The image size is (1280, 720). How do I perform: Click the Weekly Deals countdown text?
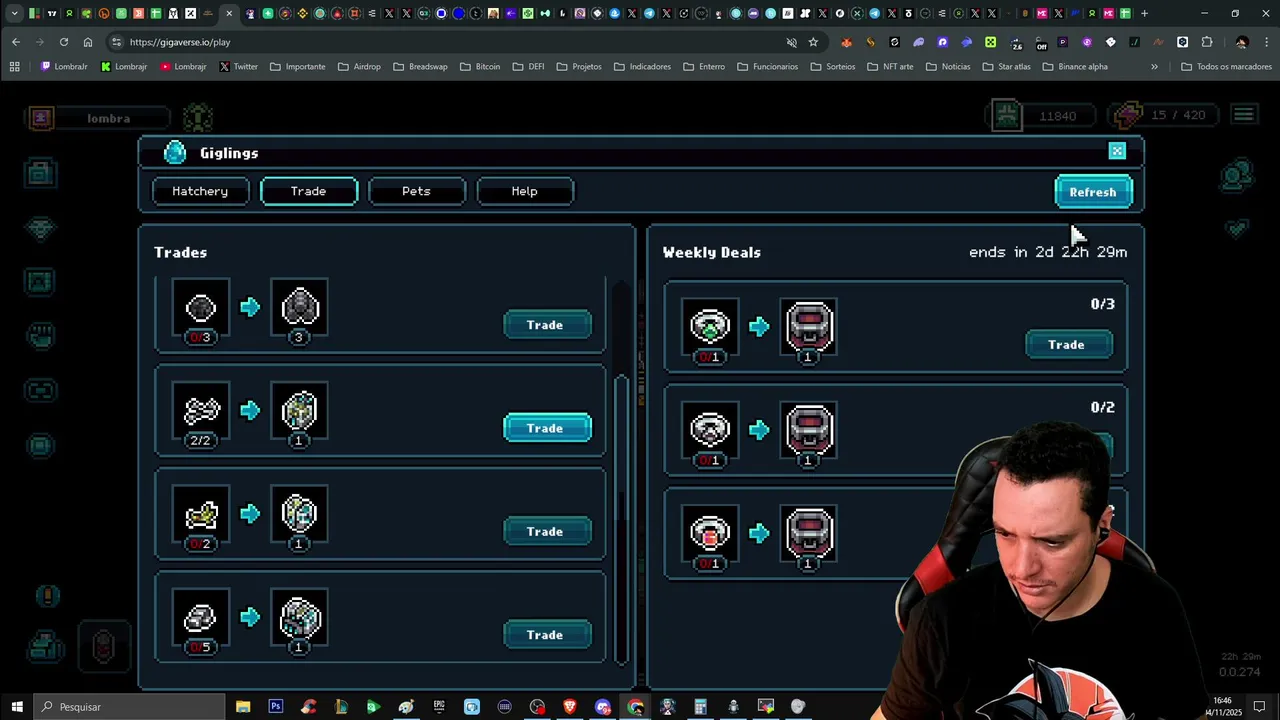[1048, 252]
